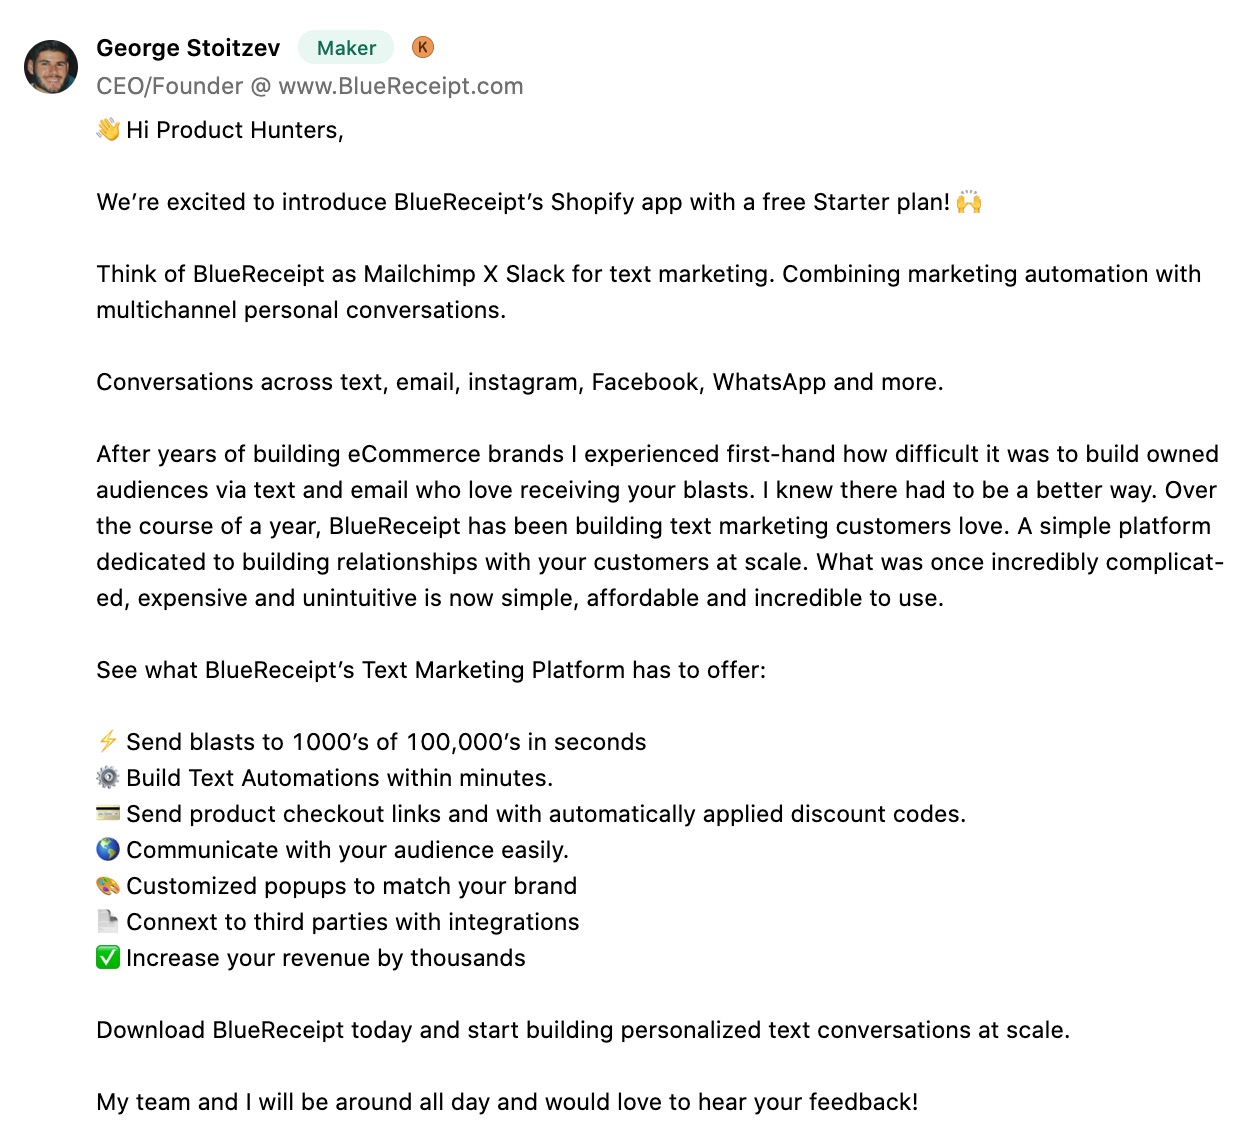The width and height of the screenshot is (1254, 1136).
Task: Click the page emoji before Connext
Action: click(108, 921)
